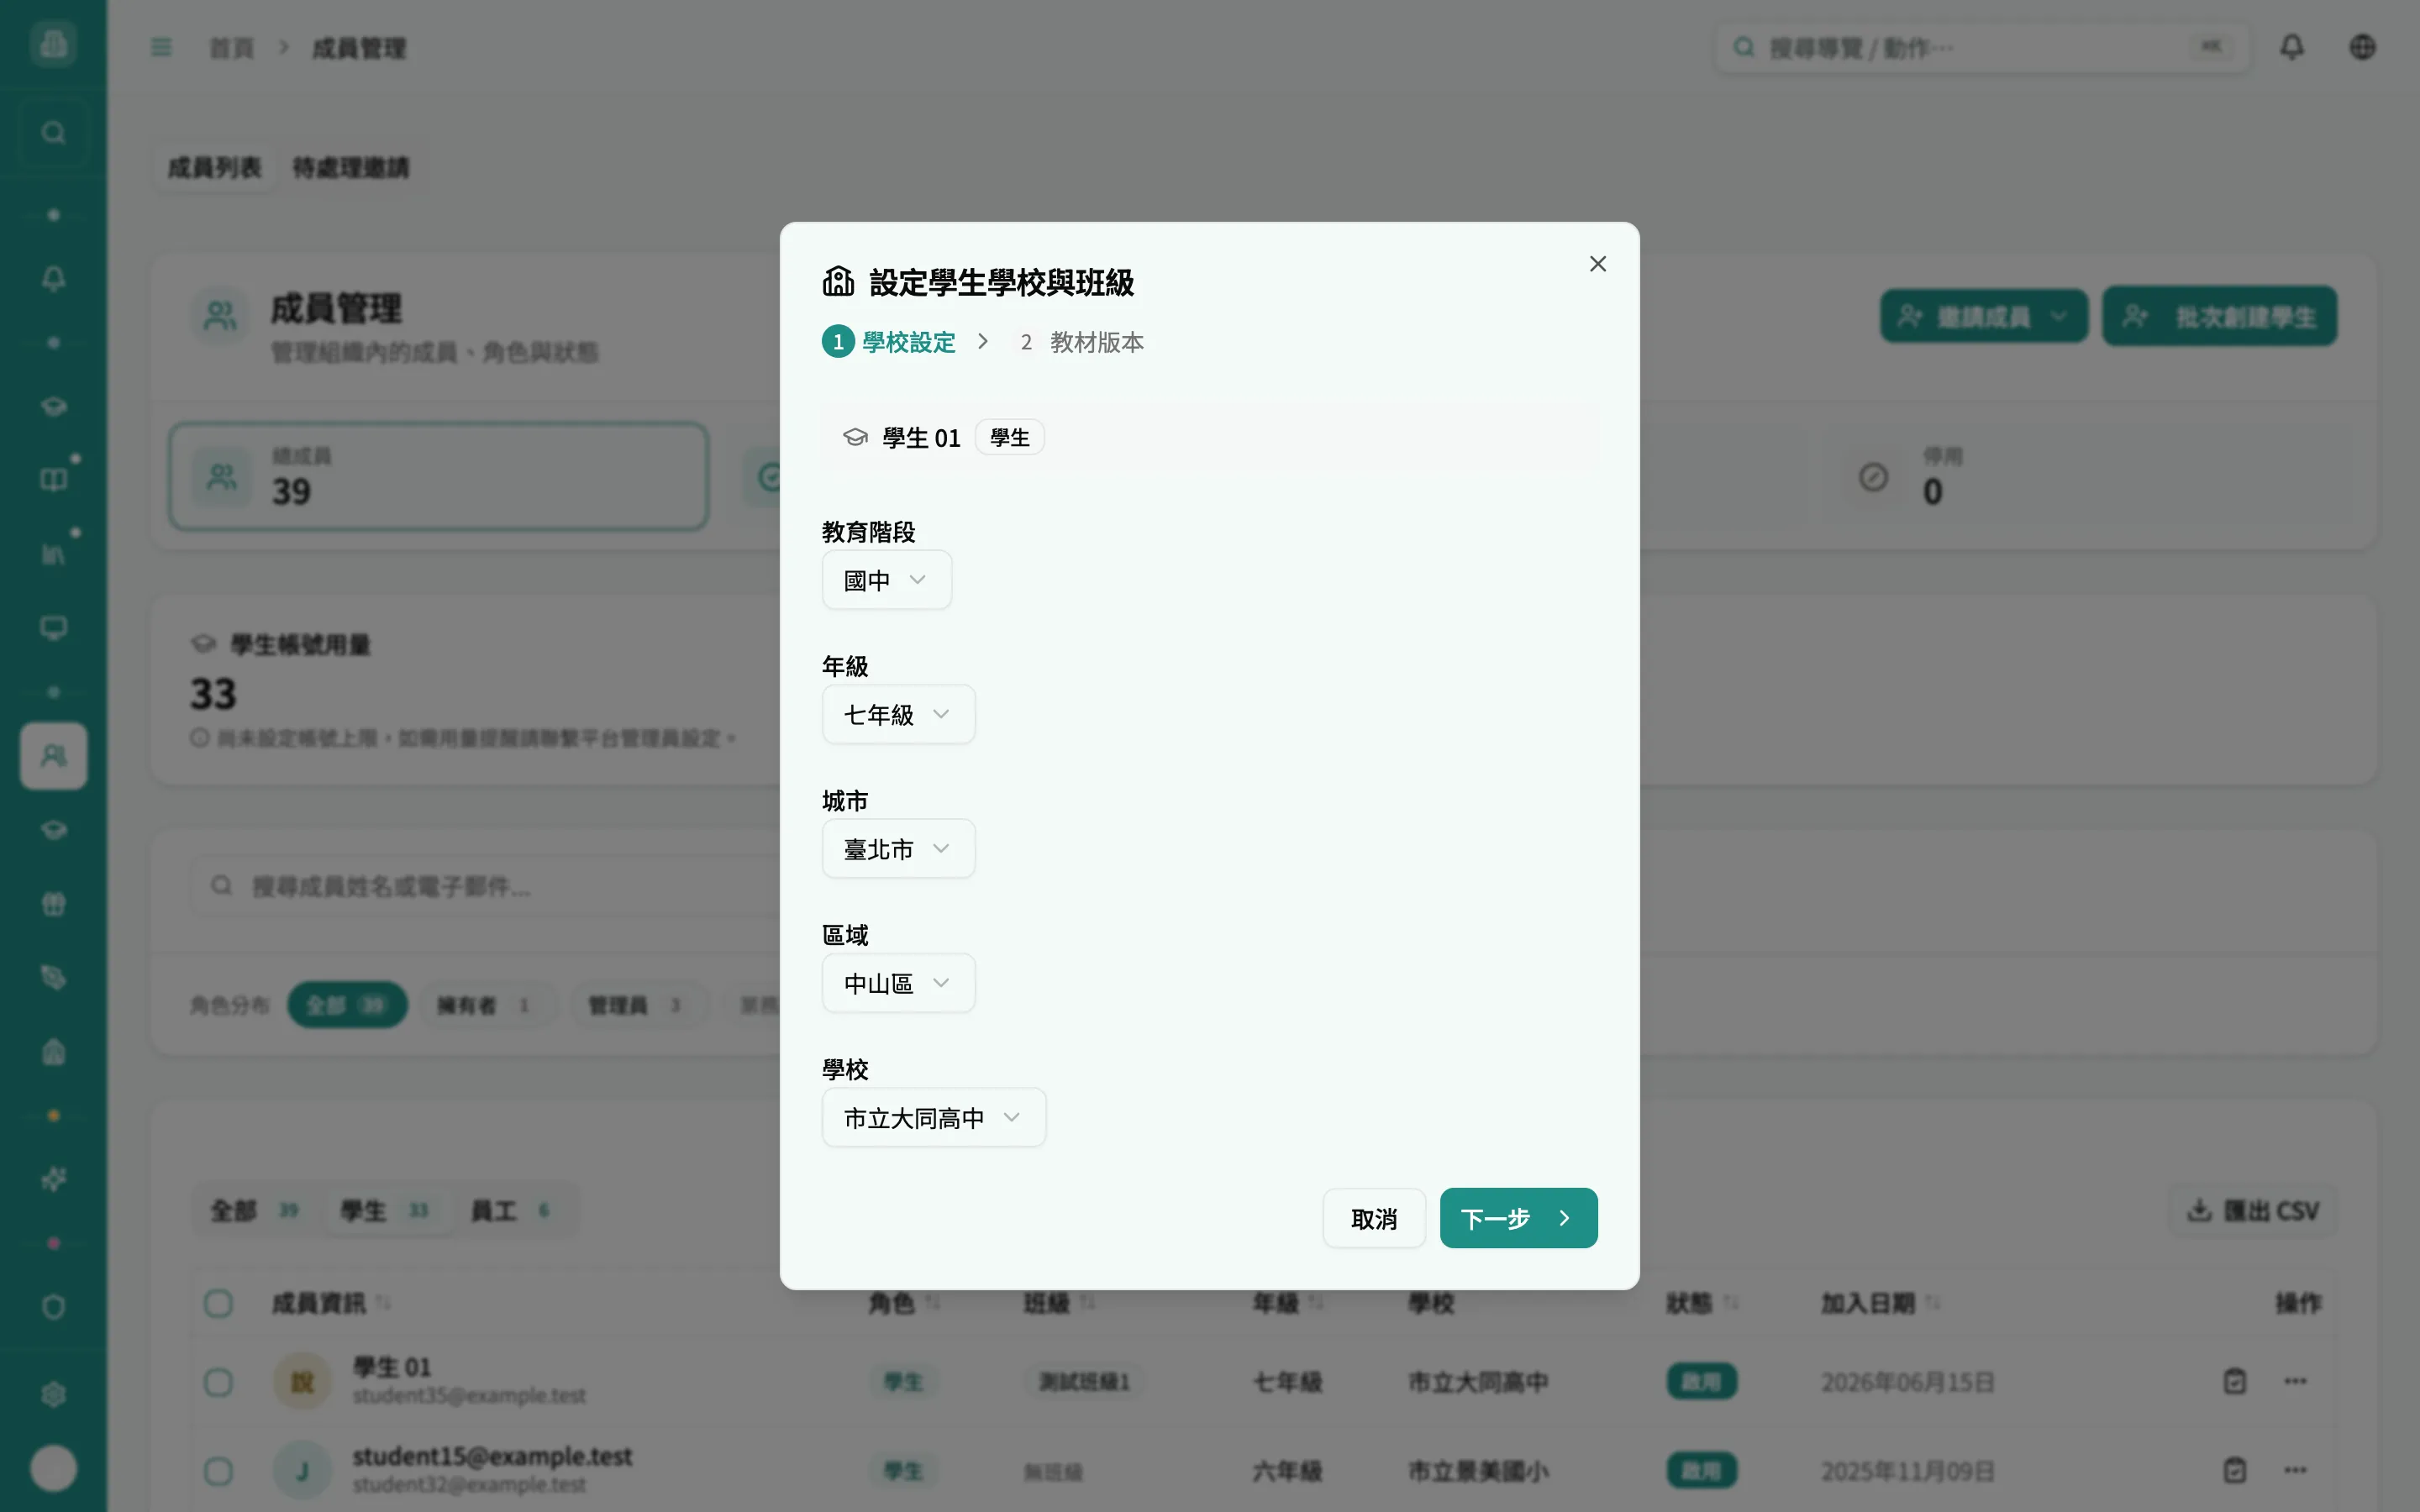Filter roles by 全部 chip

click(347, 1005)
